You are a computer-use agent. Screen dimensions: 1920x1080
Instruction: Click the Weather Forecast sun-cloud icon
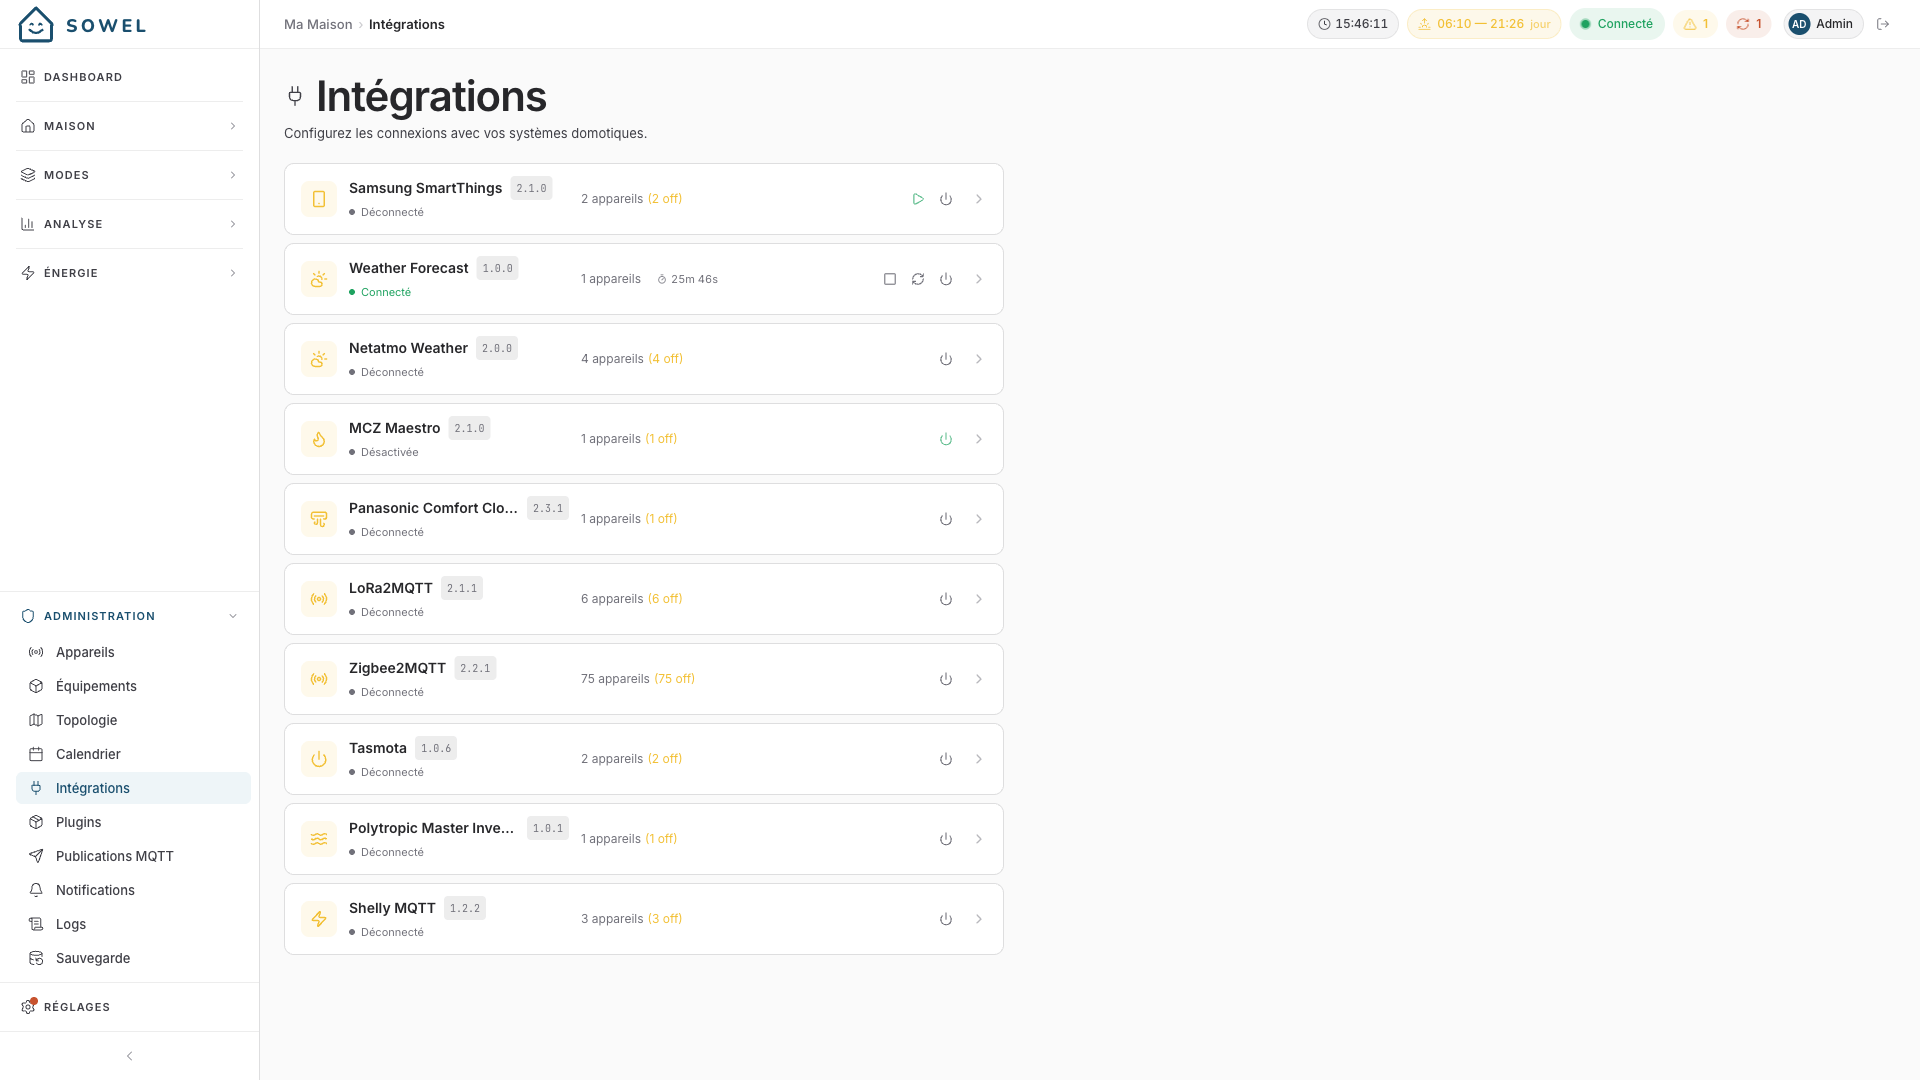click(319, 279)
